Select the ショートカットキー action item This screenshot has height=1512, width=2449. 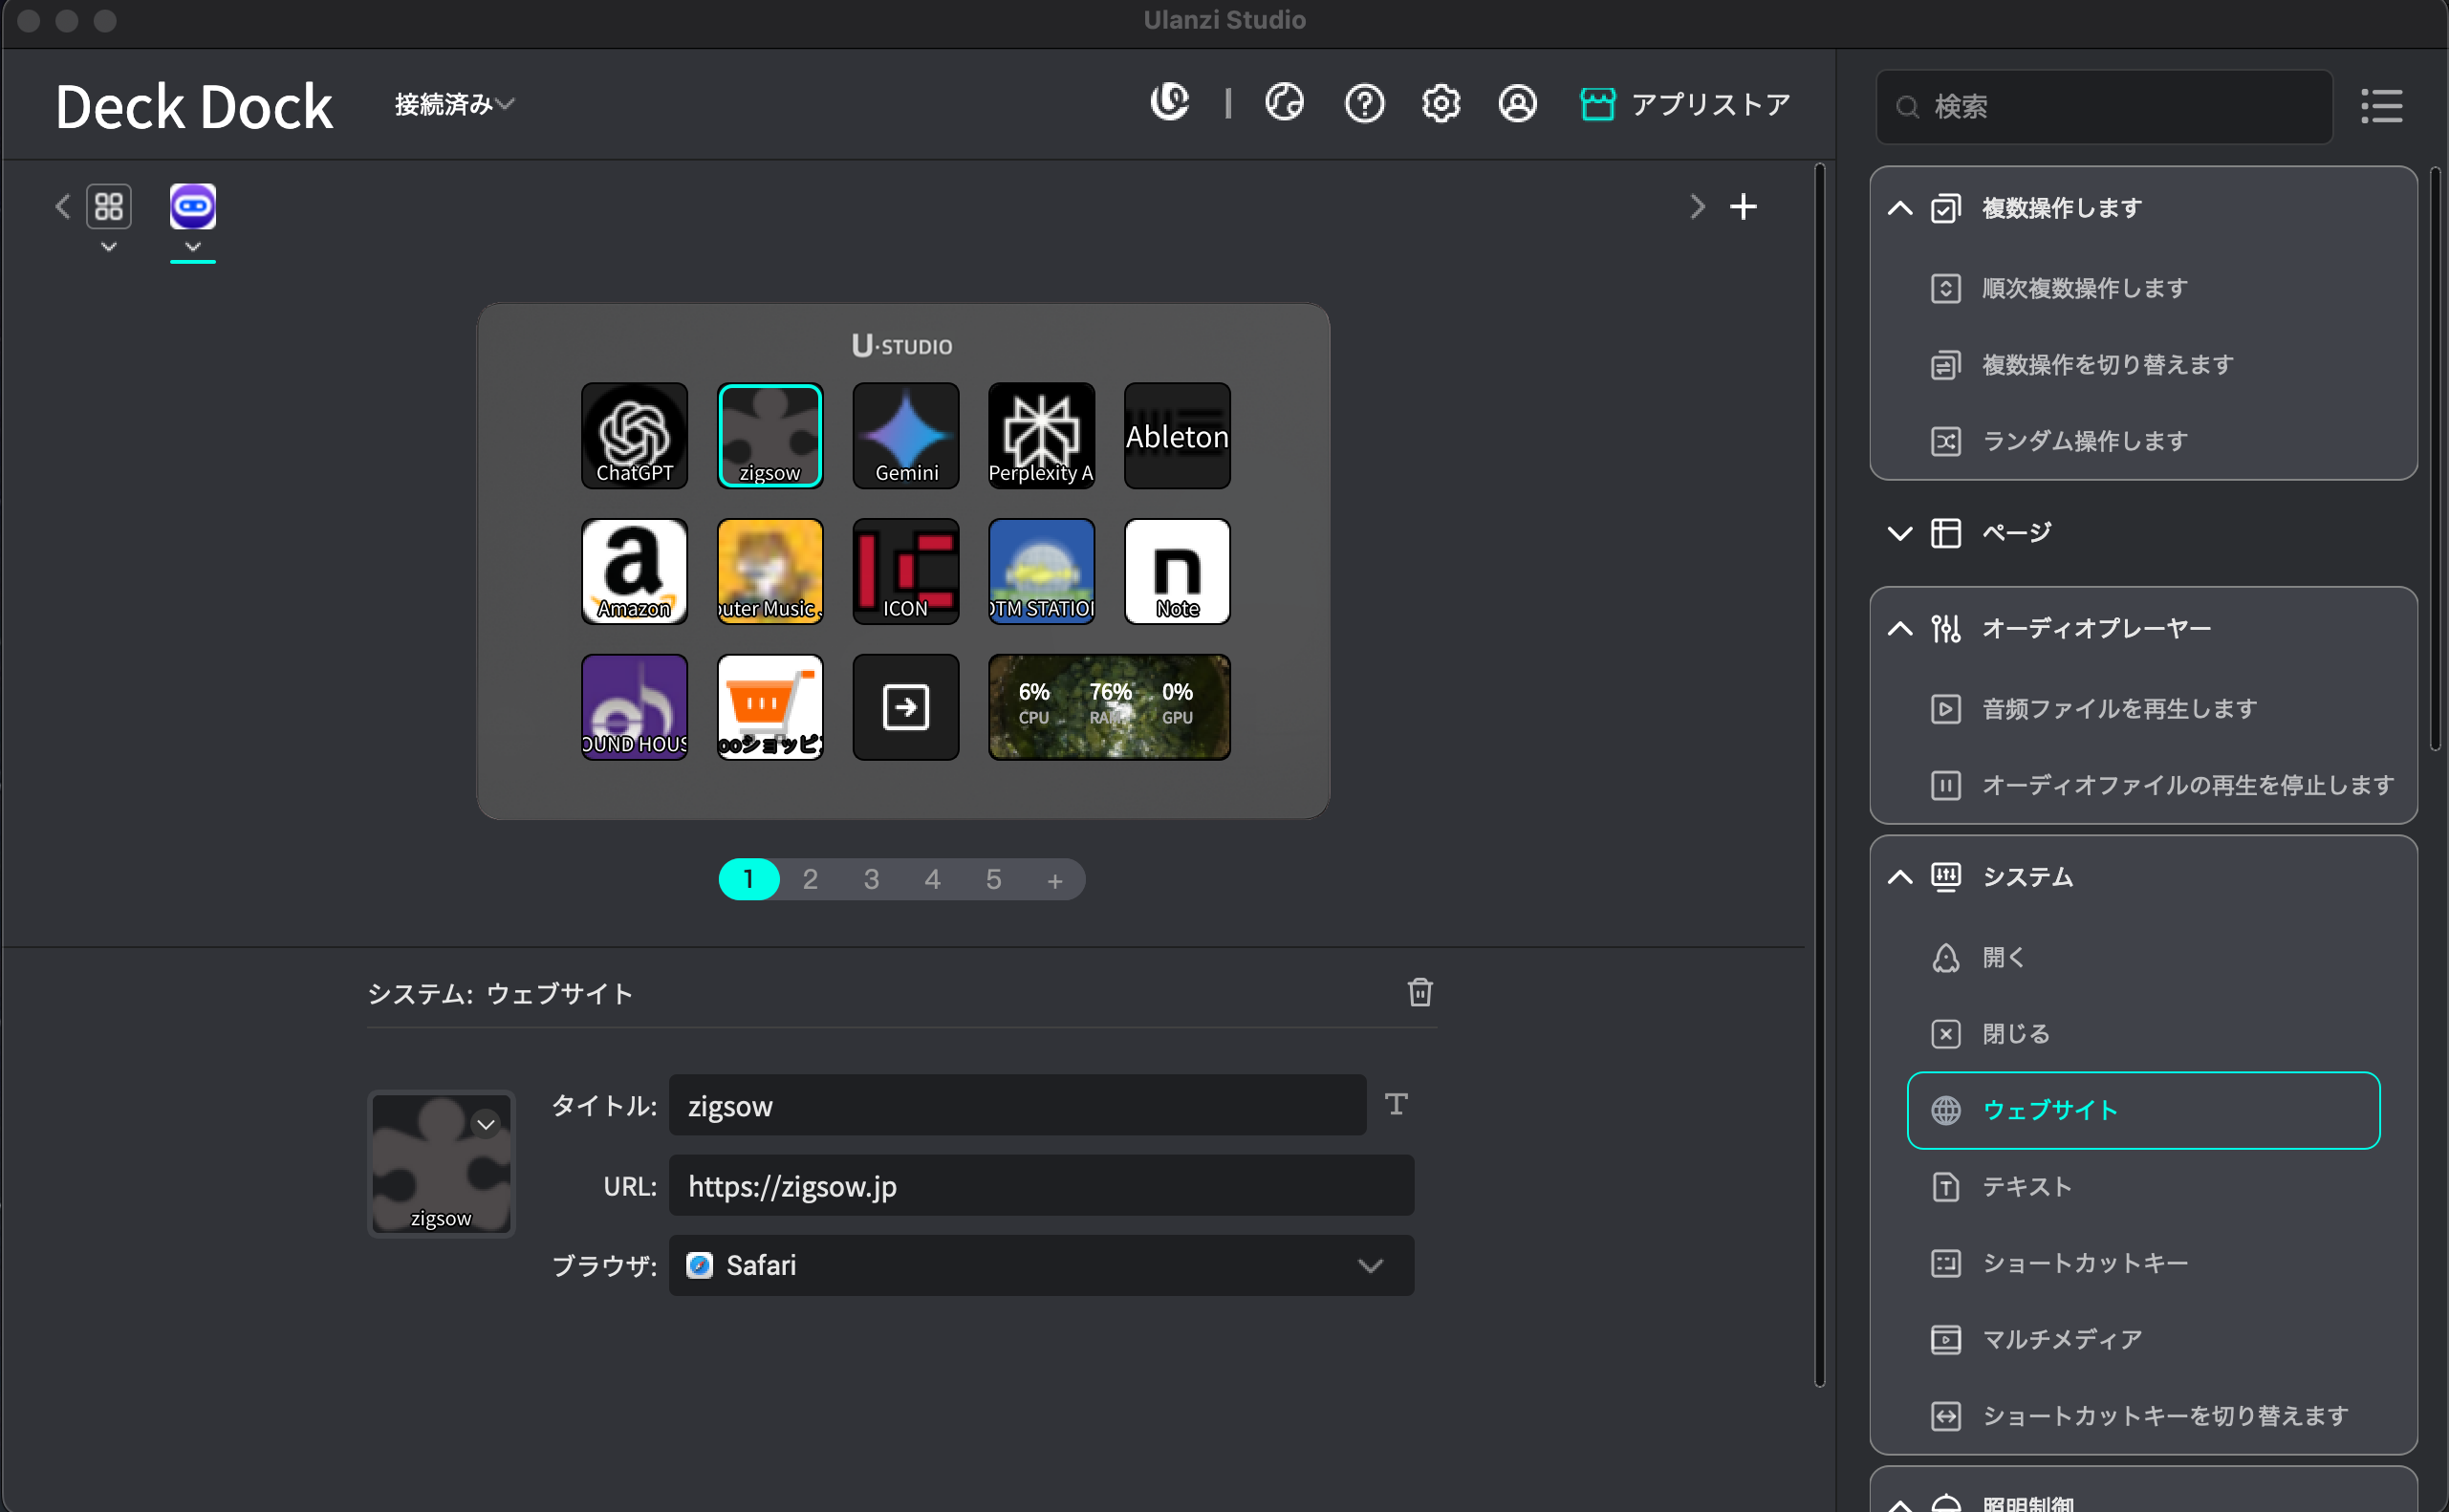coord(2084,1263)
